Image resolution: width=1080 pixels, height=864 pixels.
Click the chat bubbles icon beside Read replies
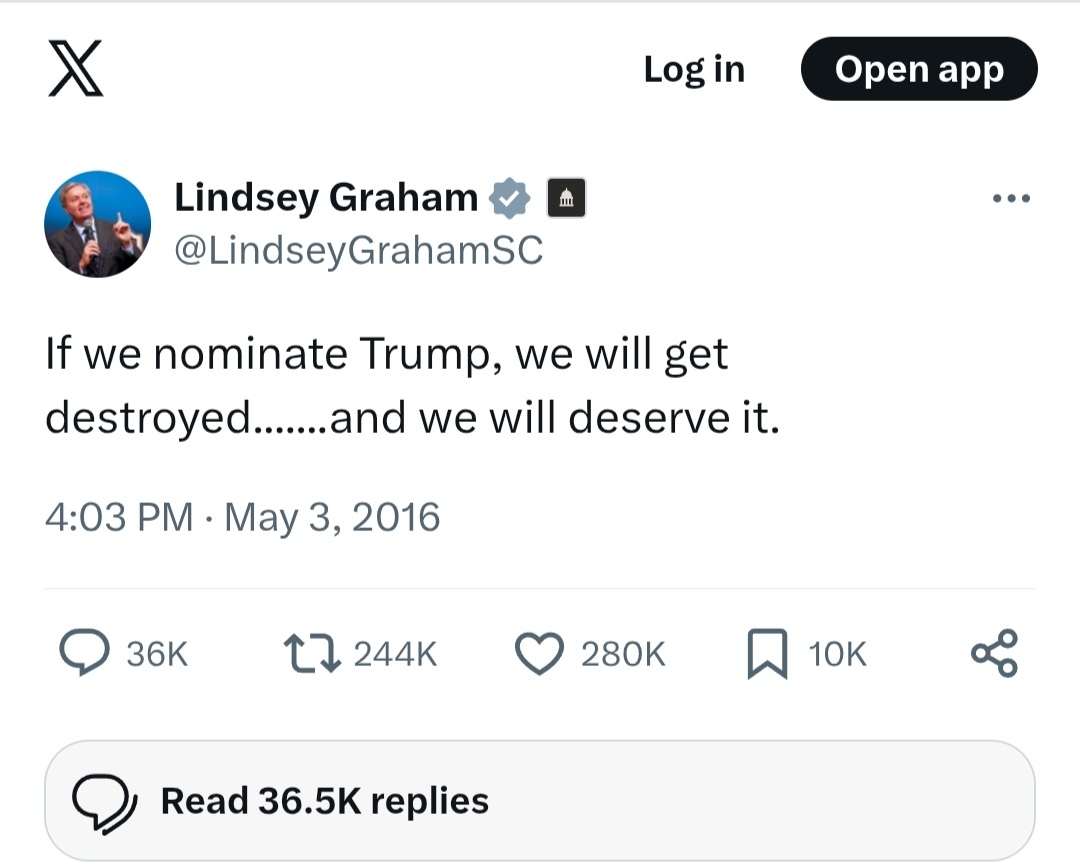point(105,802)
